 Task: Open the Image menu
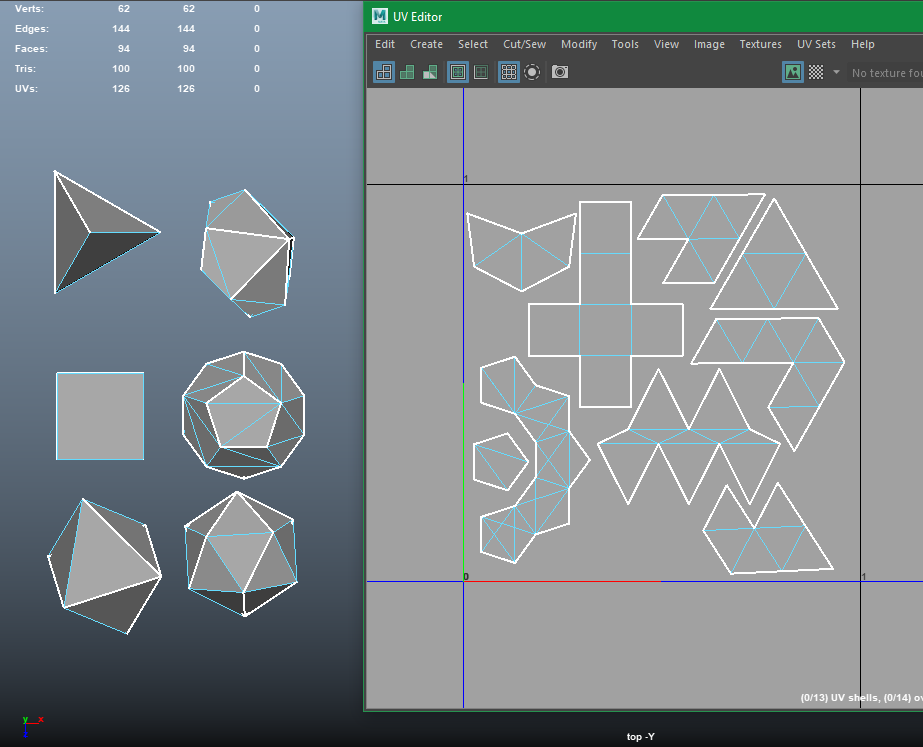point(709,44)
